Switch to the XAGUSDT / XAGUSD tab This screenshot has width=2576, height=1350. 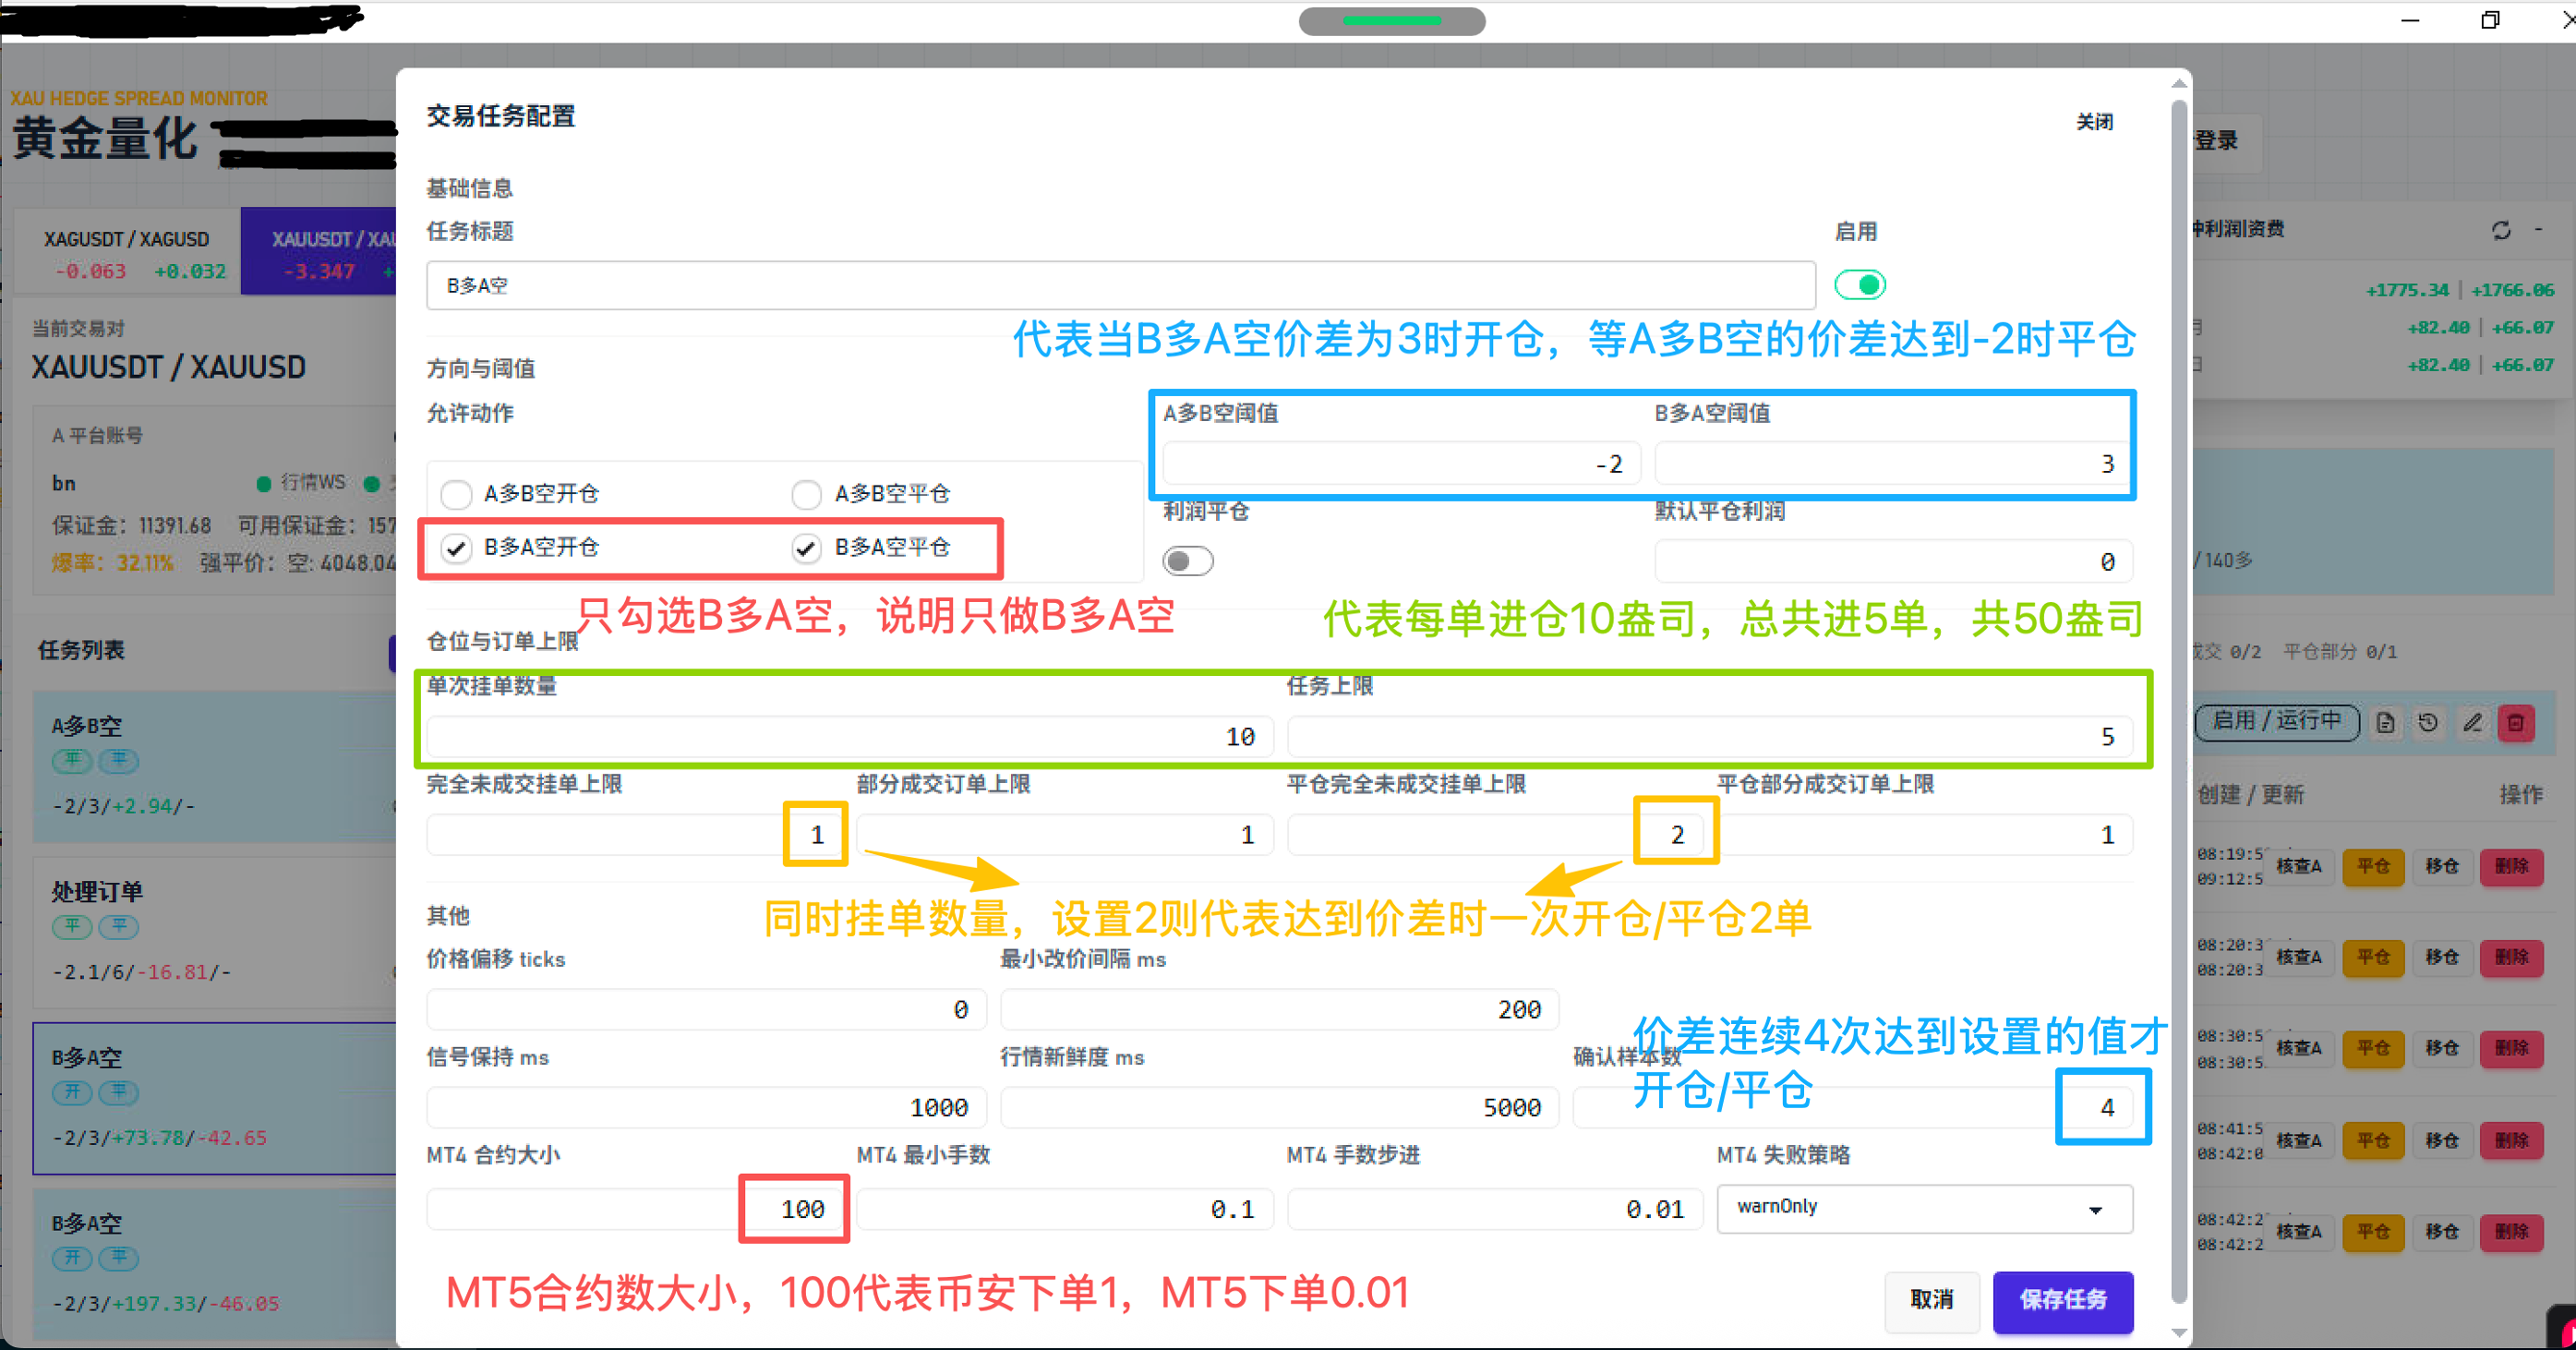[x=127, y=253]
